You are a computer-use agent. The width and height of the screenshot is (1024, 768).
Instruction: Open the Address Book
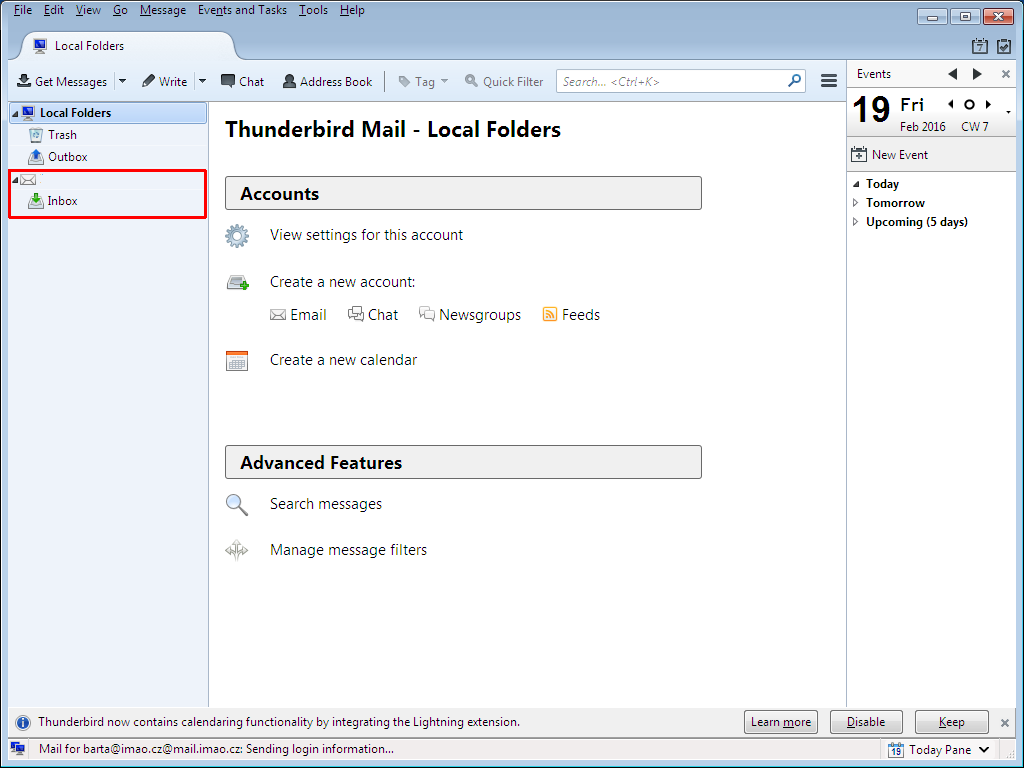tap(327, 81)
